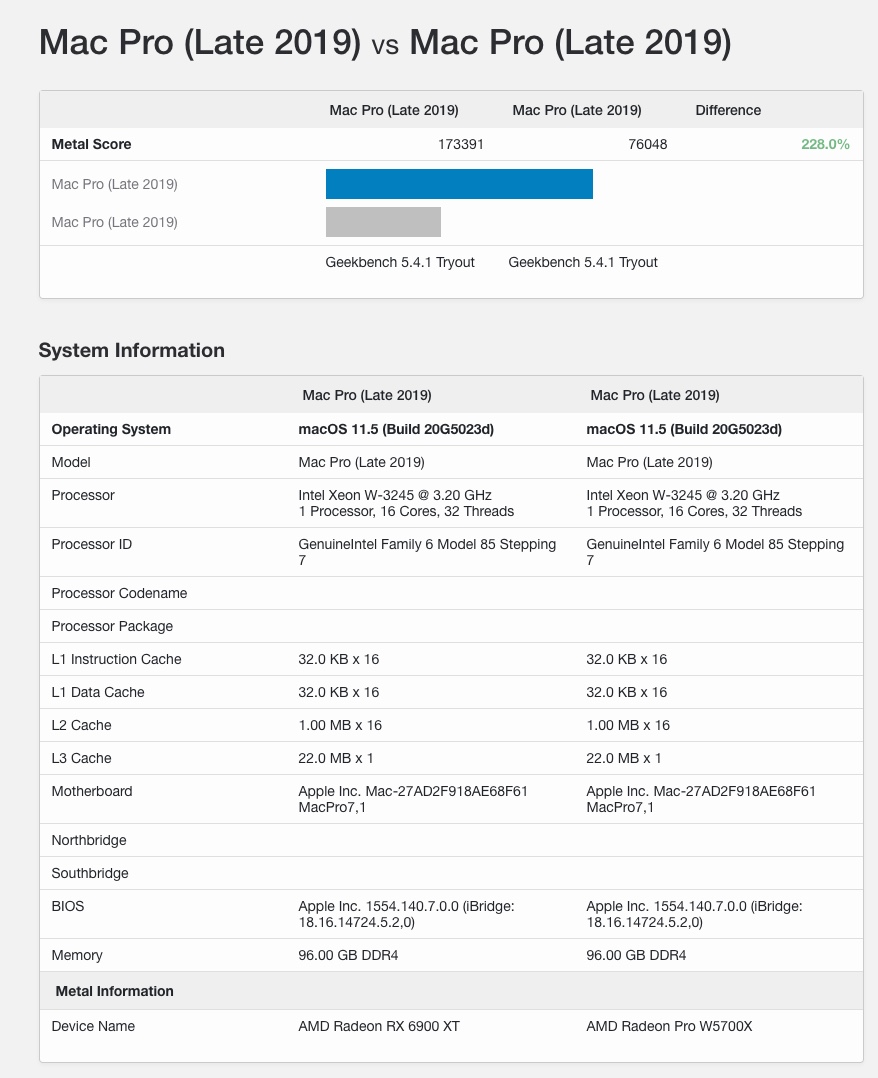Screen dimensions: 878x1078
Task: Click the Northbridge row label
Action: [88, 840]
